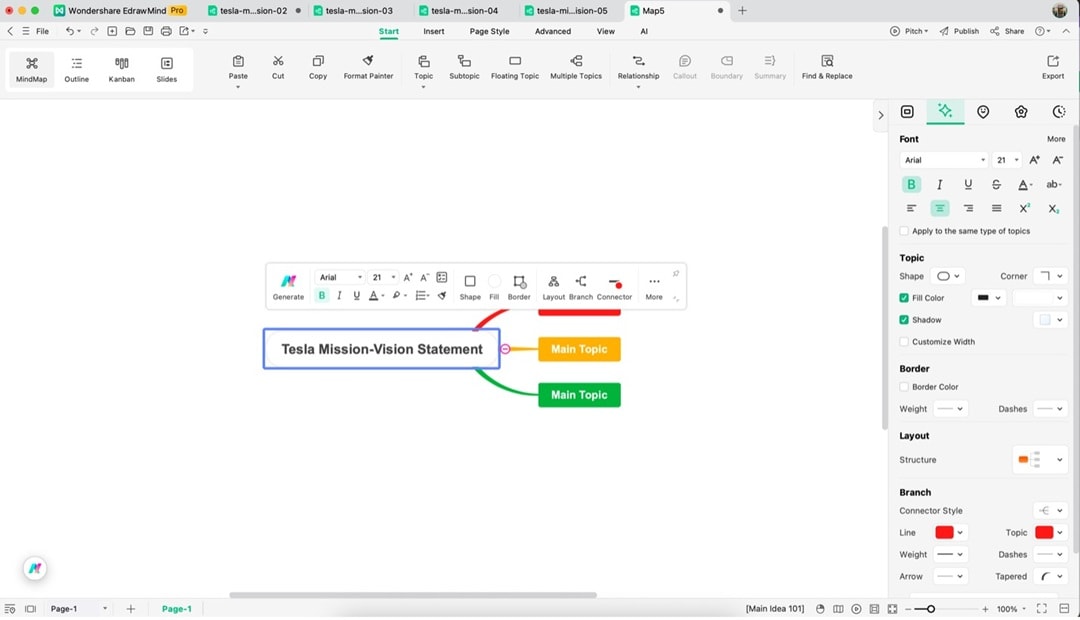
Task: Open the Arial font dropdown in side panel
Action: pyautogui.click(x=944, y=160)
